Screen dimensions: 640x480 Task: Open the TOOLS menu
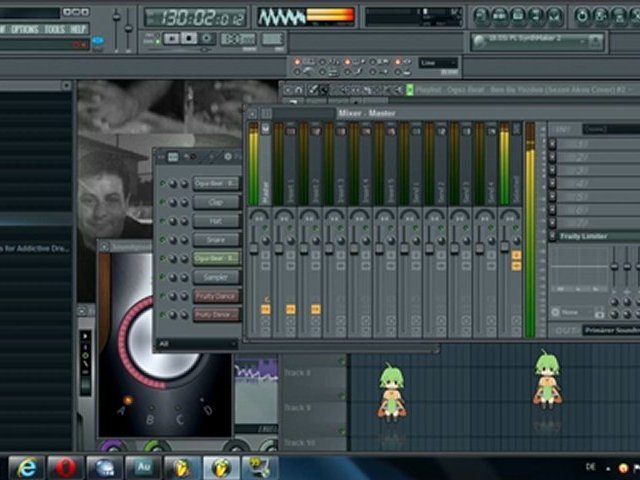pos(54,29)
